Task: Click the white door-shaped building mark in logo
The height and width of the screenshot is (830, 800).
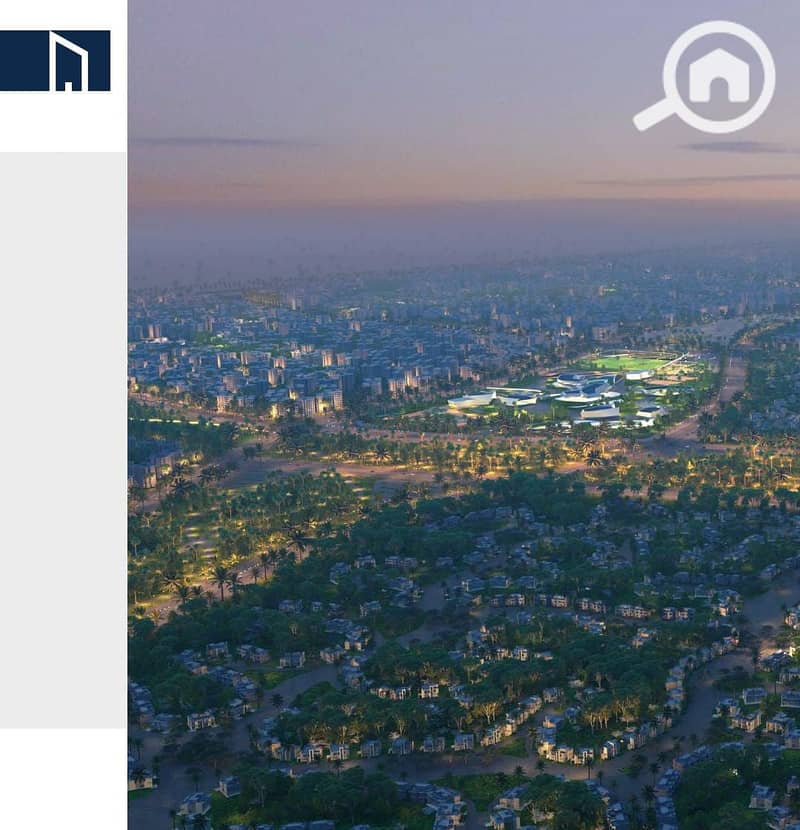Action: coord(69,61)
